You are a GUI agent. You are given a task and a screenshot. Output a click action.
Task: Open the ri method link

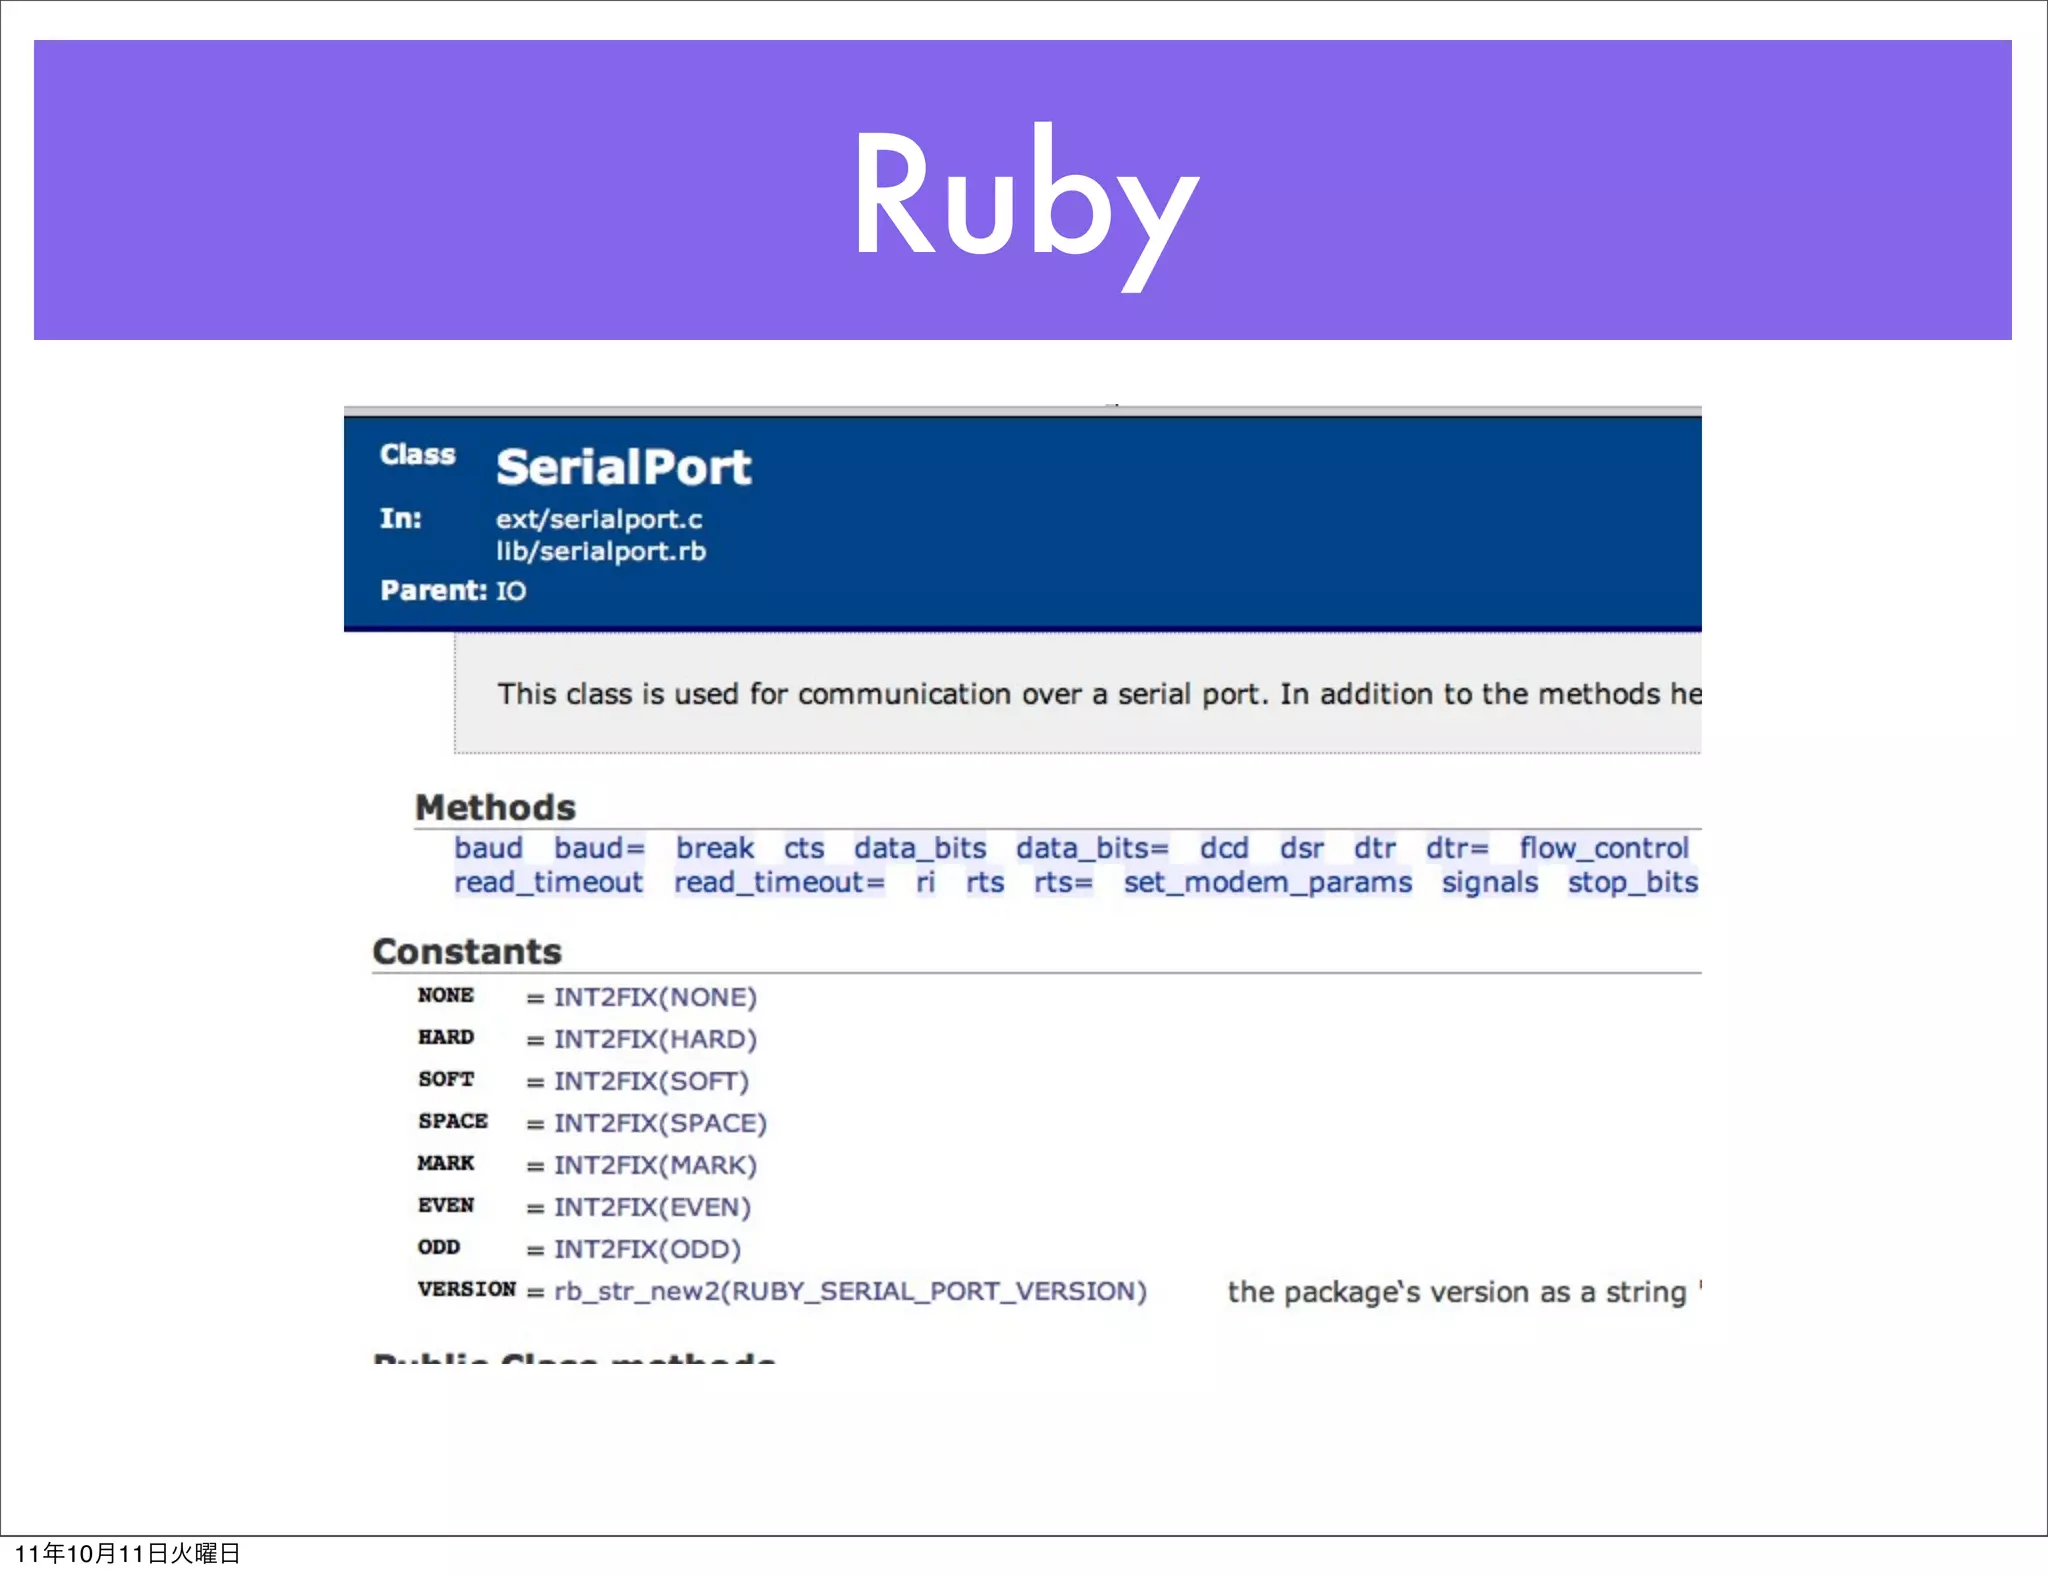click(925, 882)
